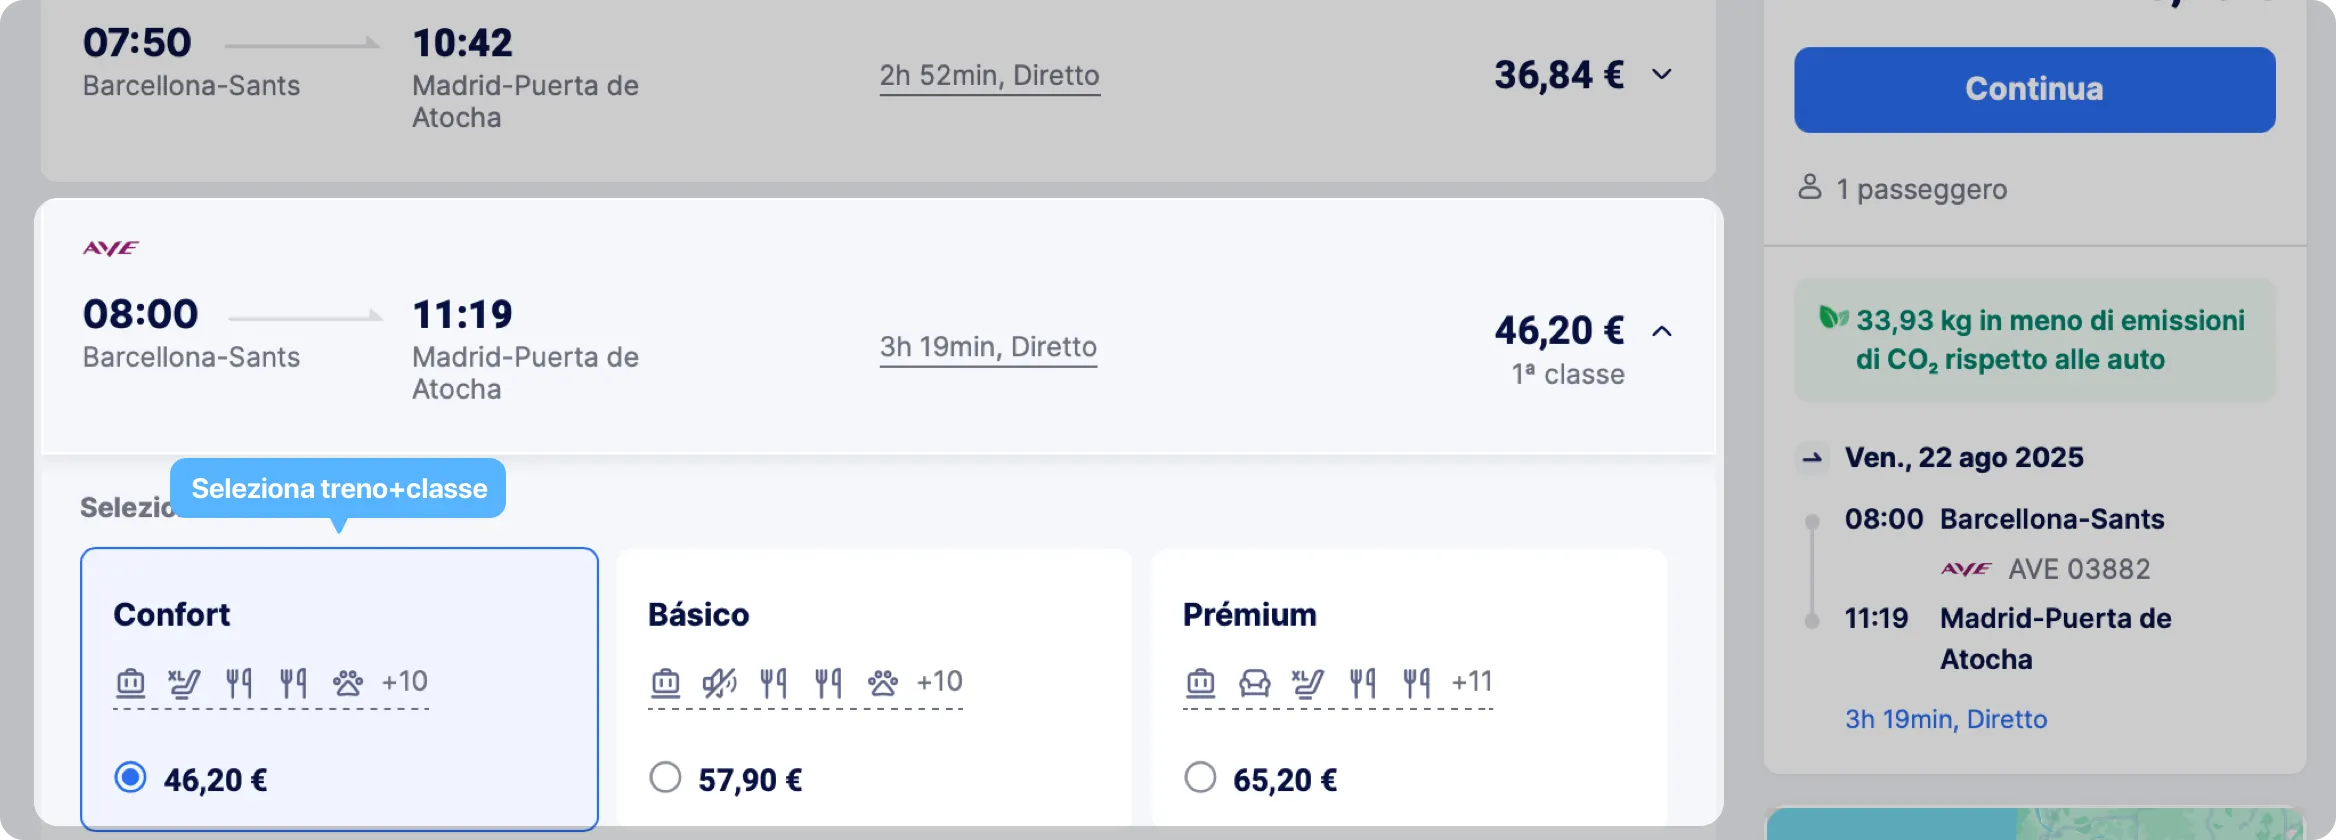Click the pet paw icon under Confort
2336x840 pixels.
tap(348, 683)
